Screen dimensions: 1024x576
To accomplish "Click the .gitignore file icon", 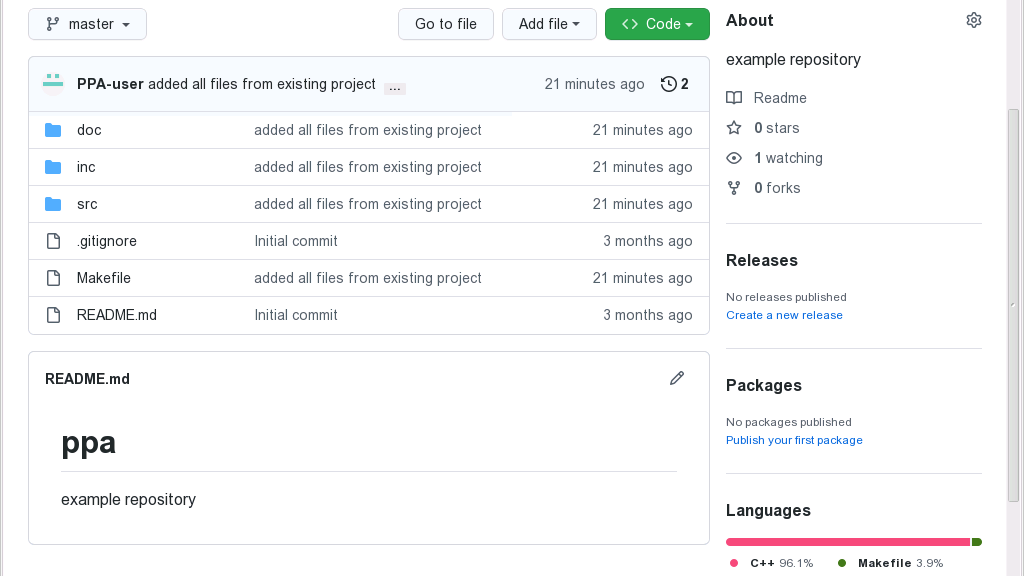I will coord(54,241).
